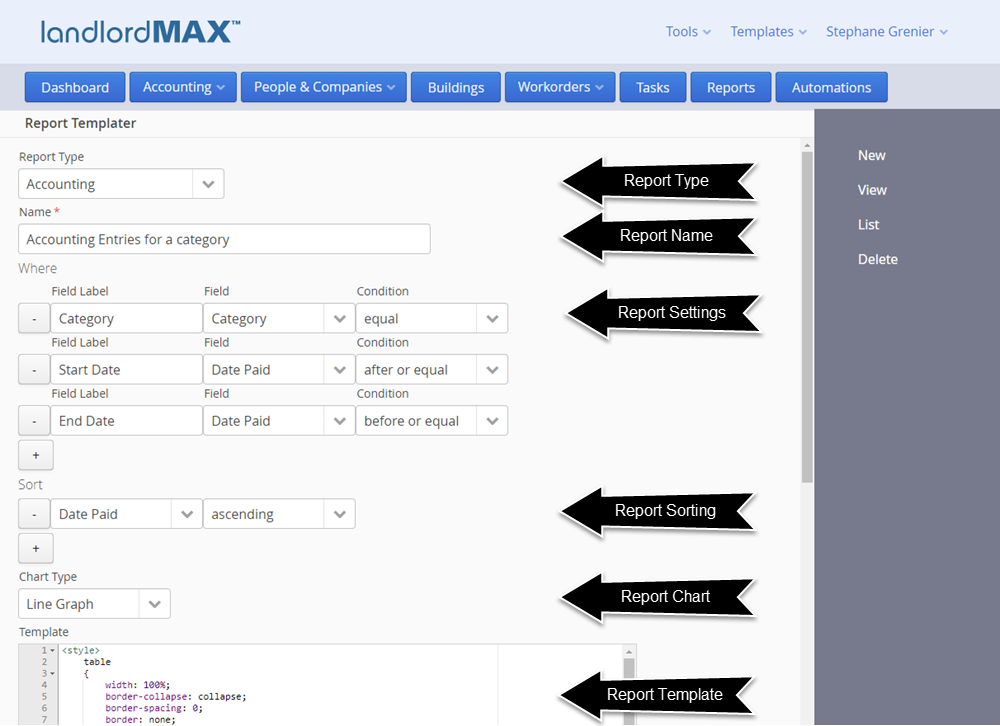This screenshot has height=726, width=1000.
Task: Remove the Start Date condition row
Action: click(34, 369)
